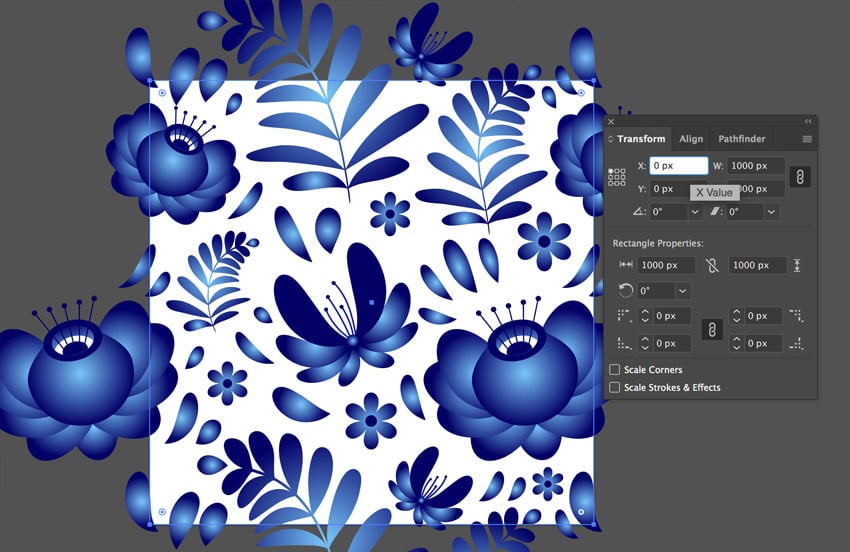Viewport: 850px width, 552px height.
Task: Click the rectangle height field
Action: 757,265
